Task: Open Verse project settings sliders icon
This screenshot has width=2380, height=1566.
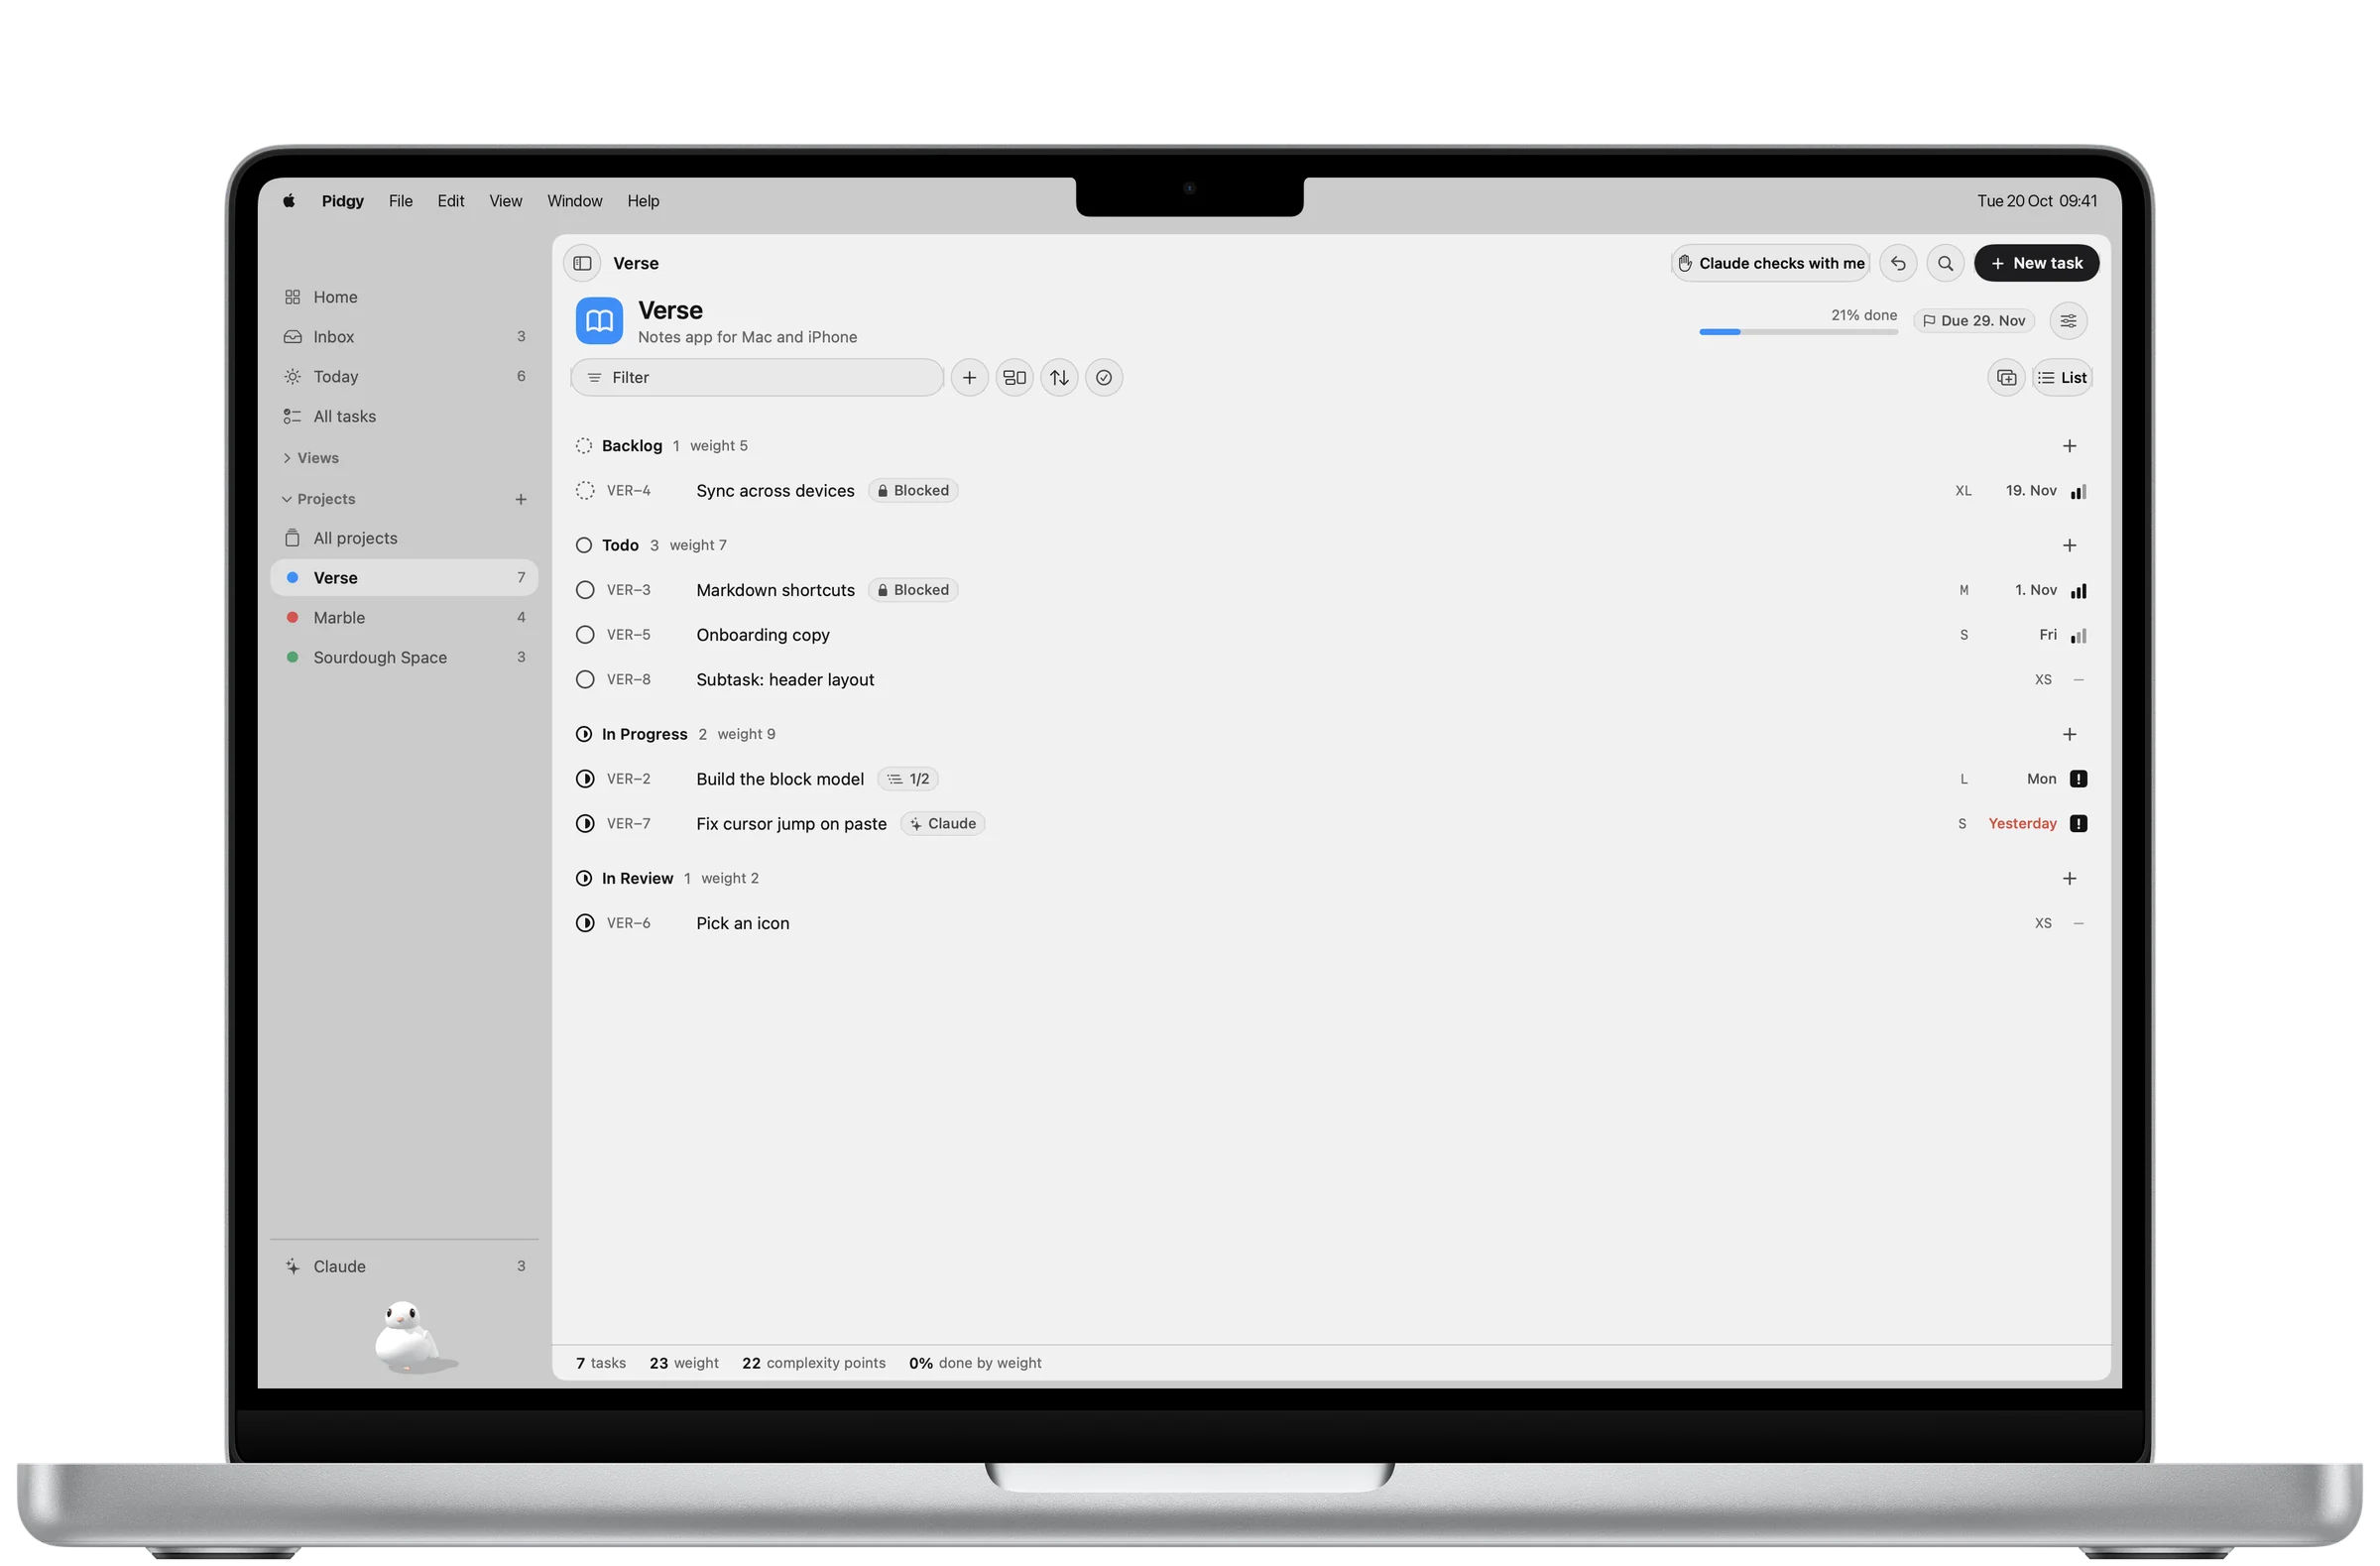Action: pyautogui.click(x=2068, y=321)
